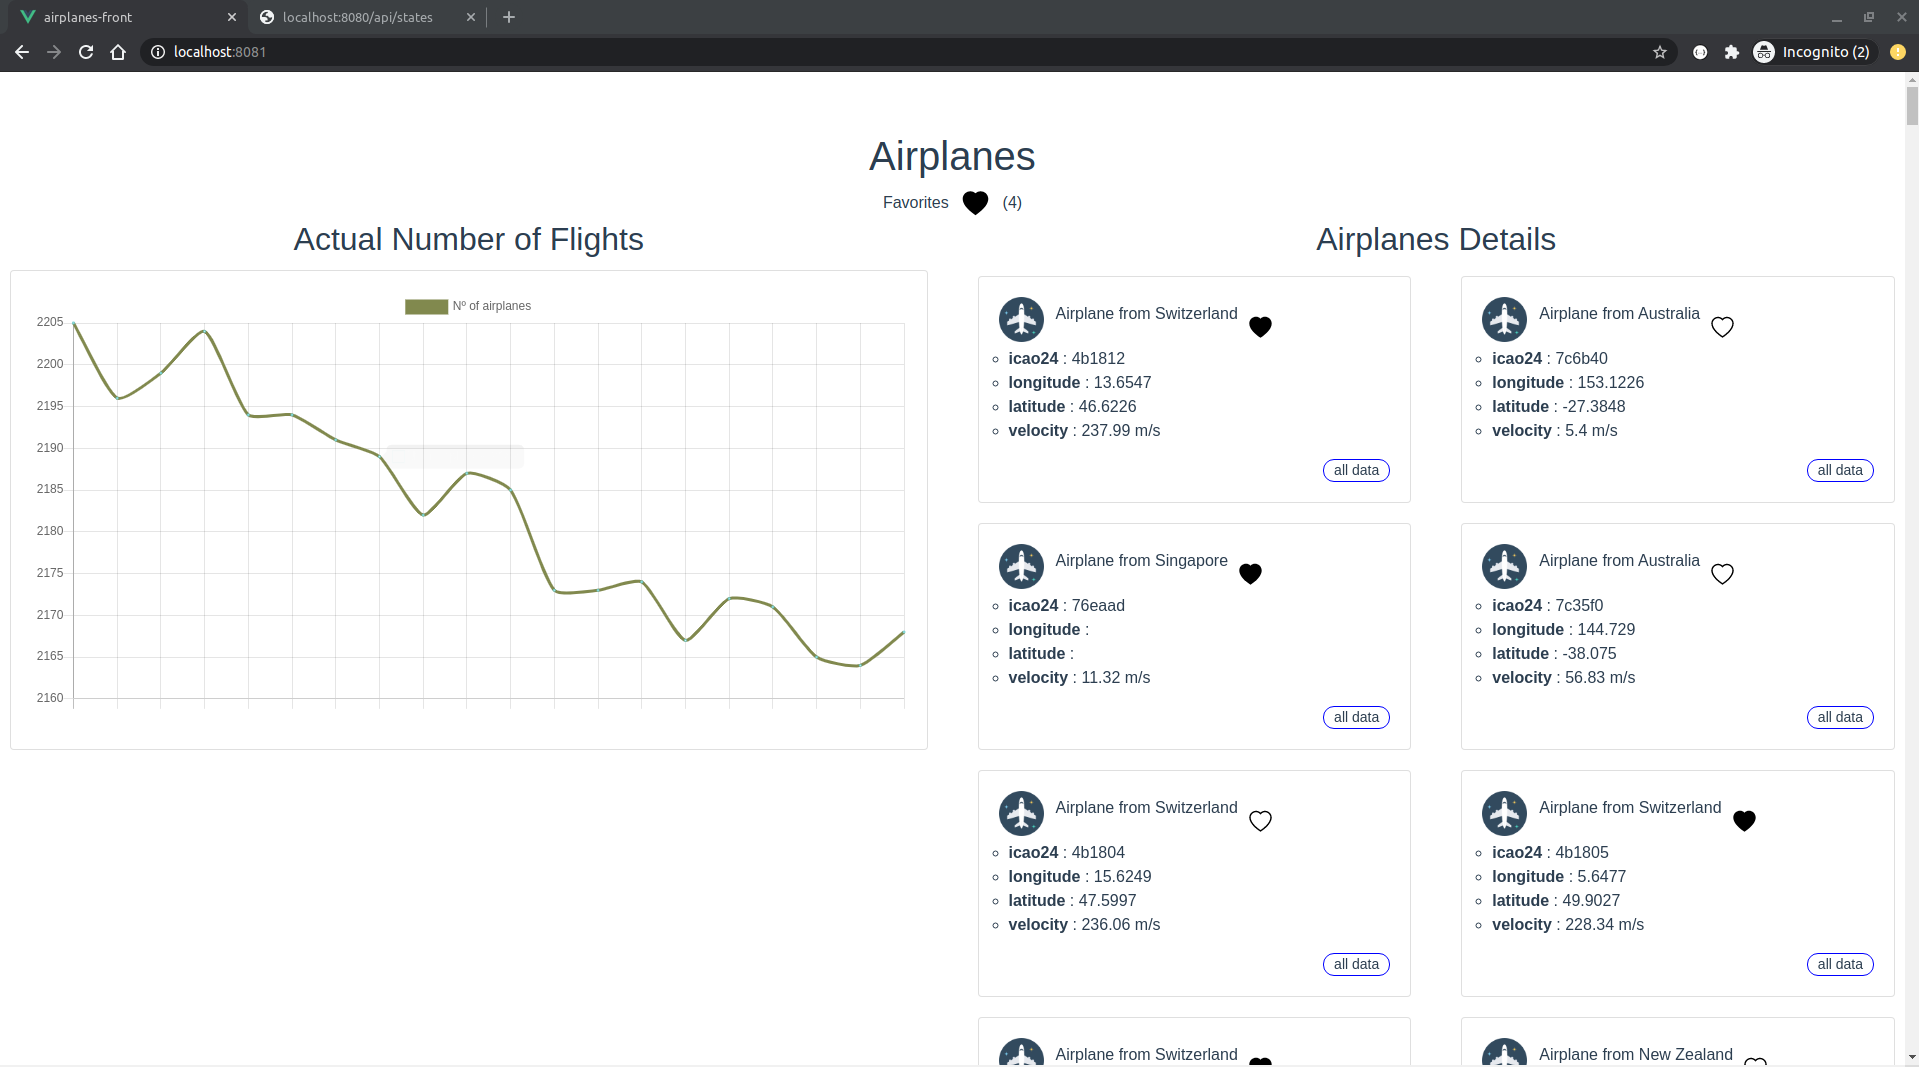Favorite the Australia airplane 7c6b40 heart
Viewport: 1919px width, 1067px height.
pos(1722,327)
